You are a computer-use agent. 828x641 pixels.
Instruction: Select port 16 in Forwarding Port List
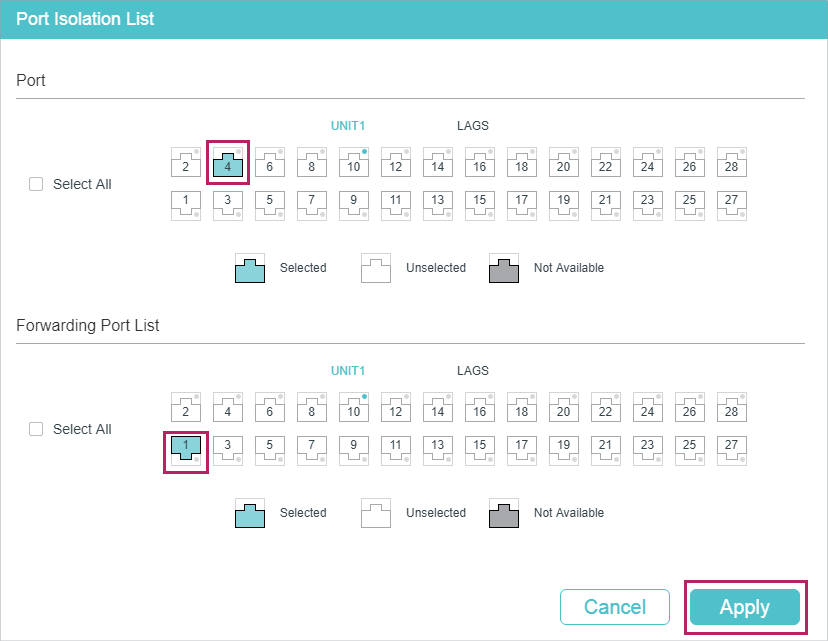click(x=479, y=408)
